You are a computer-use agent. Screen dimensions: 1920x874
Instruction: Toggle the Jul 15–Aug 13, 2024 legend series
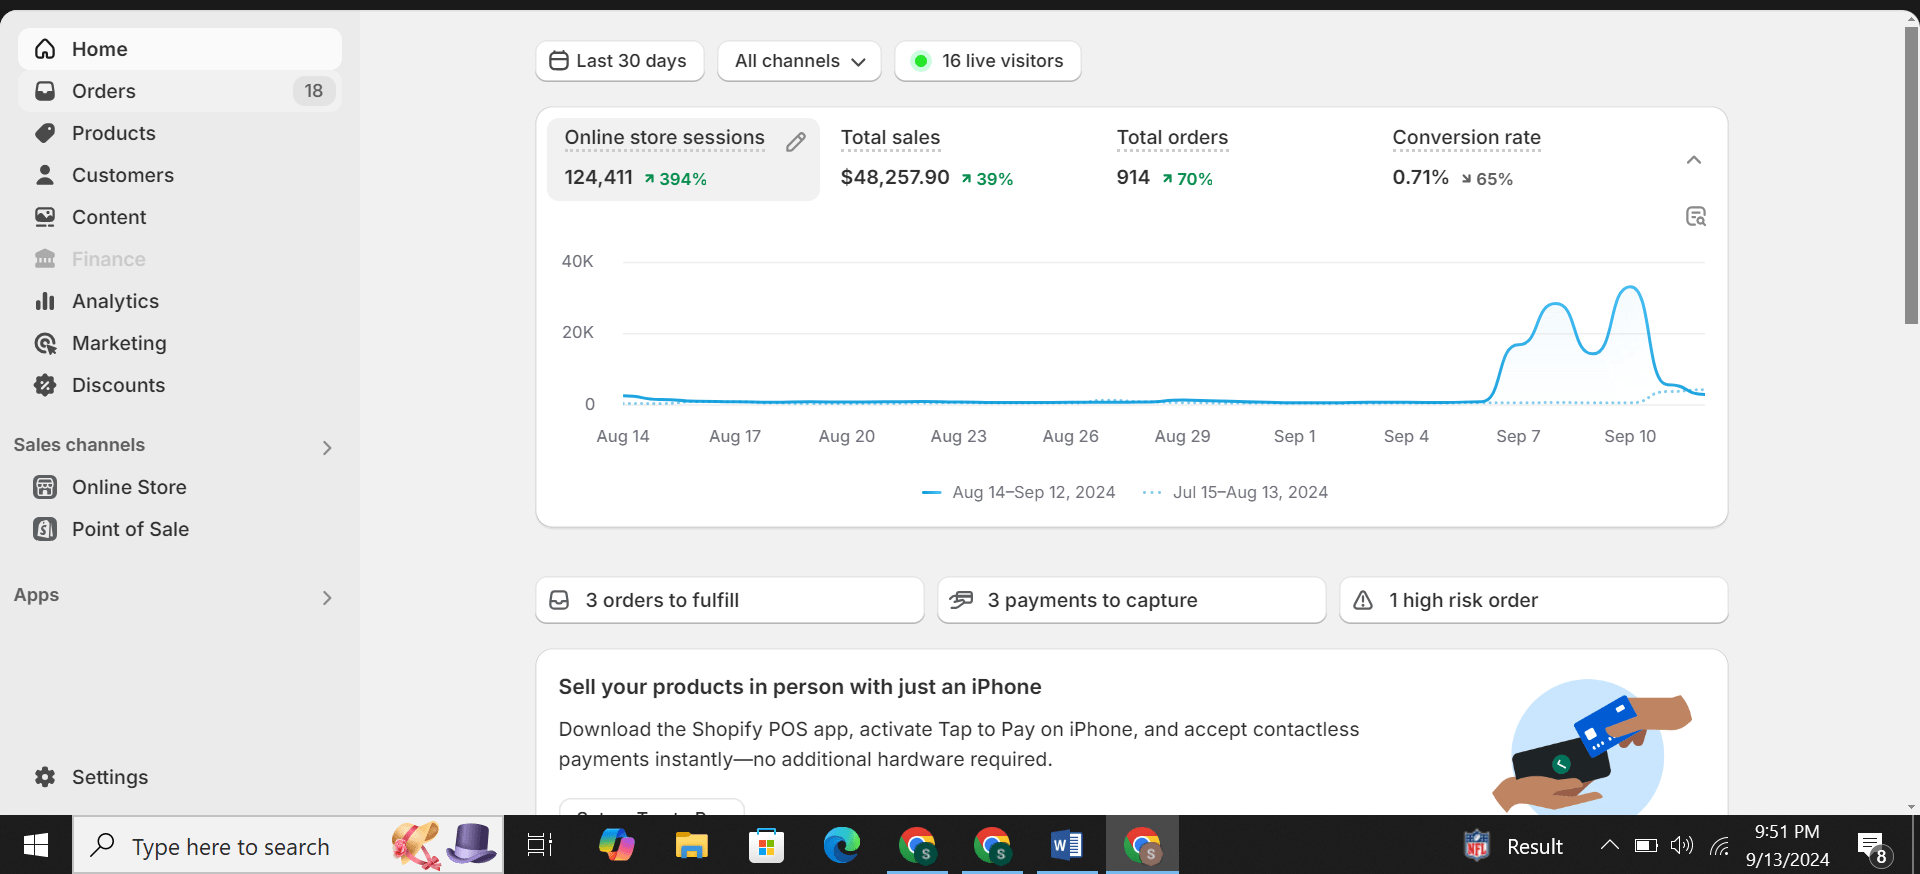click(1235, 492)
